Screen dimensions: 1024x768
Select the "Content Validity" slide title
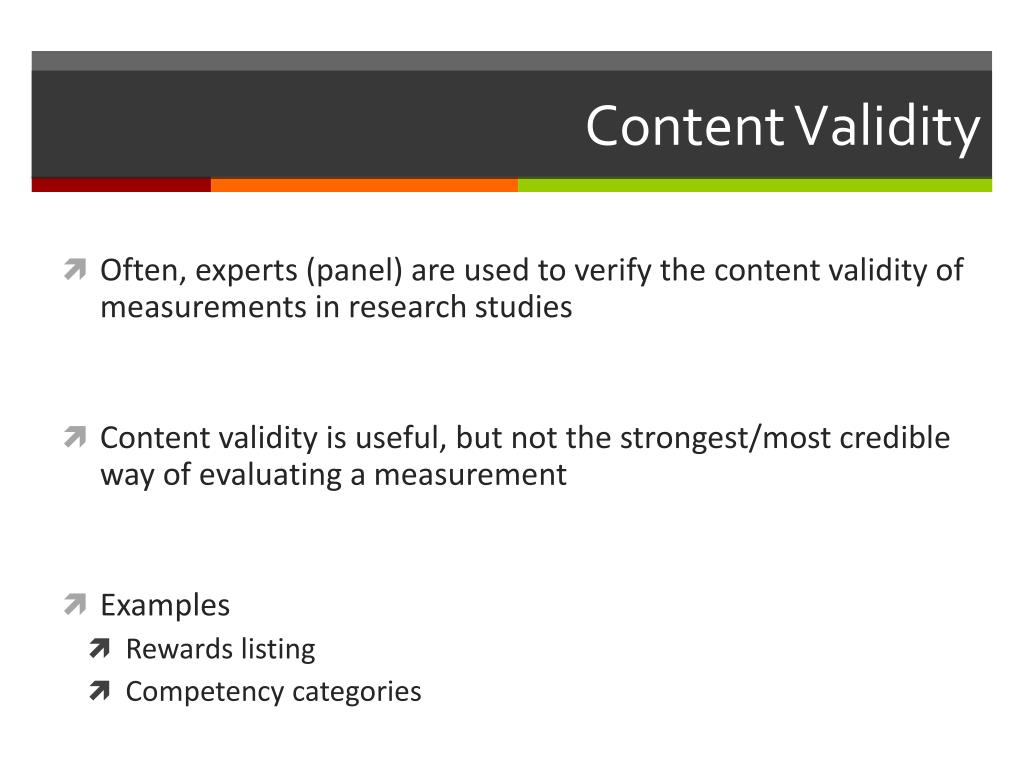(x=782, y=127)
